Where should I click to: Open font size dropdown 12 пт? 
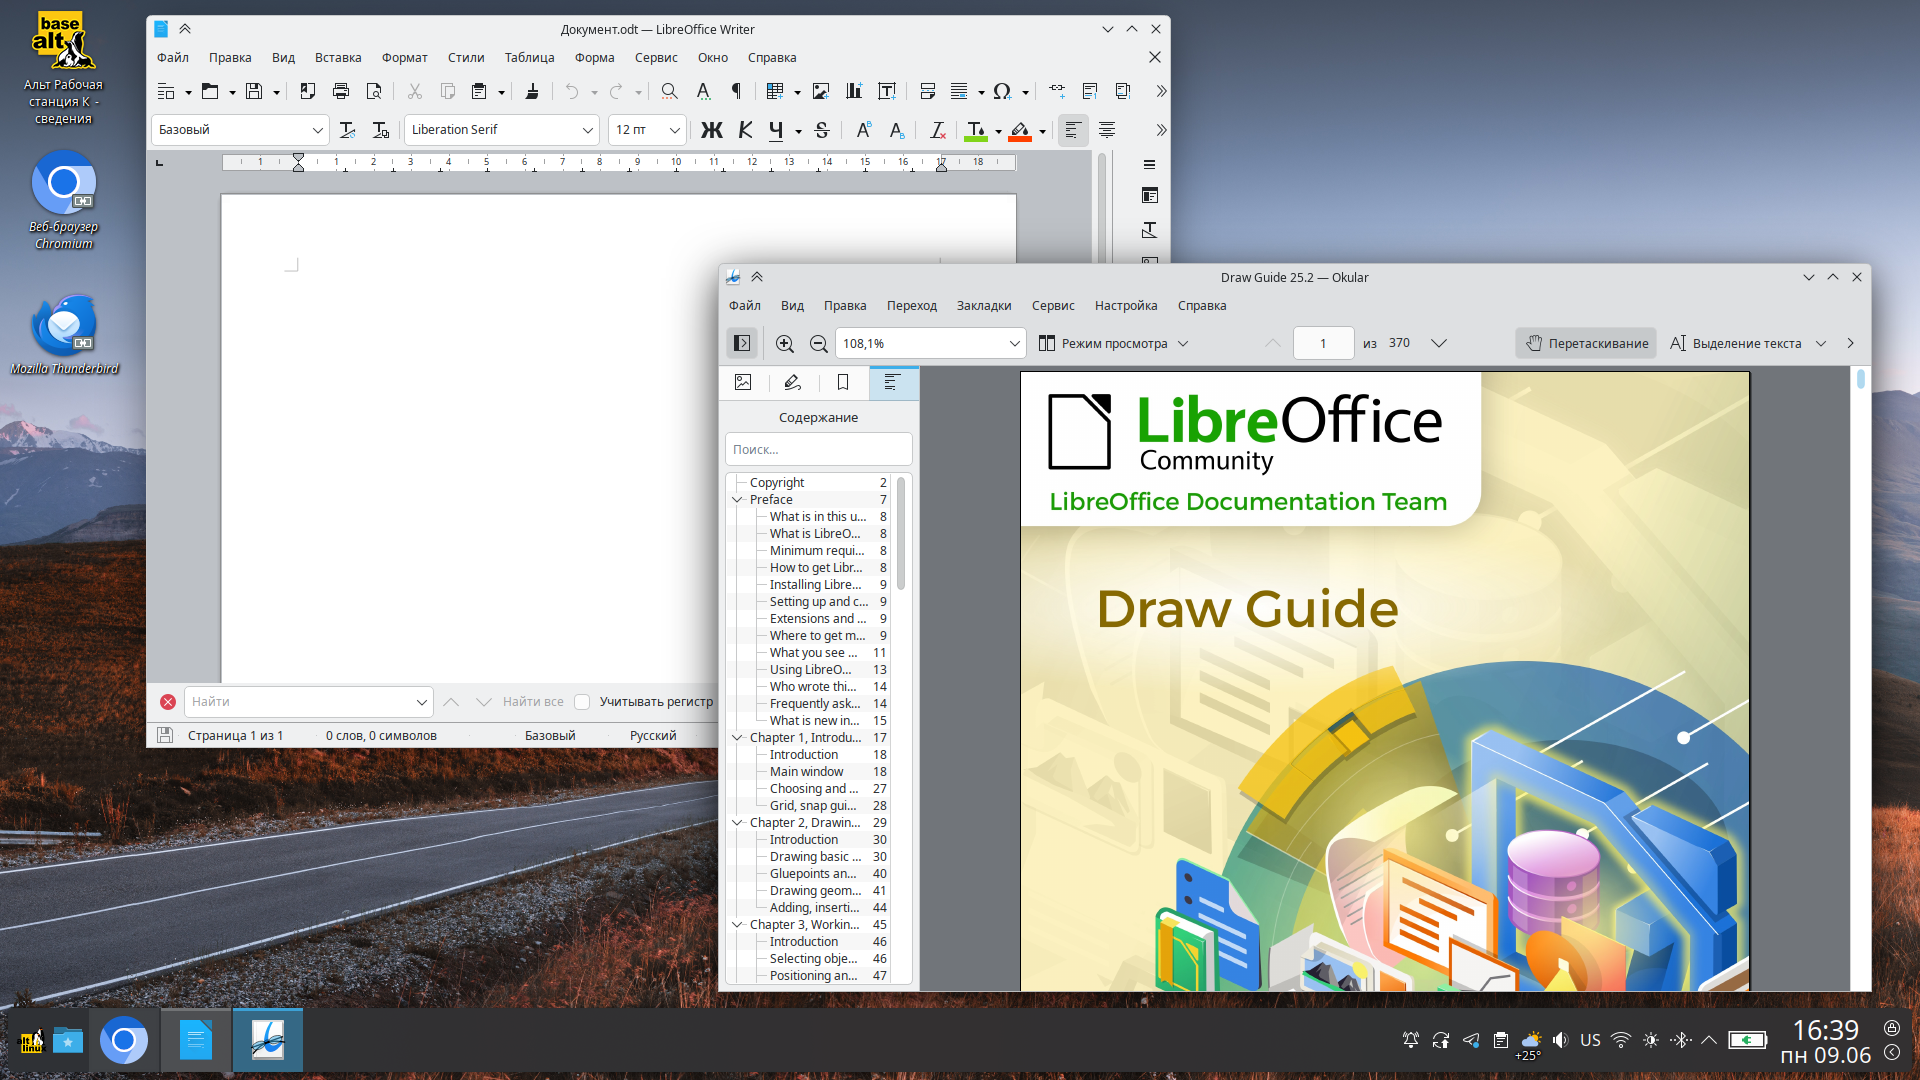tap(674, 130)
